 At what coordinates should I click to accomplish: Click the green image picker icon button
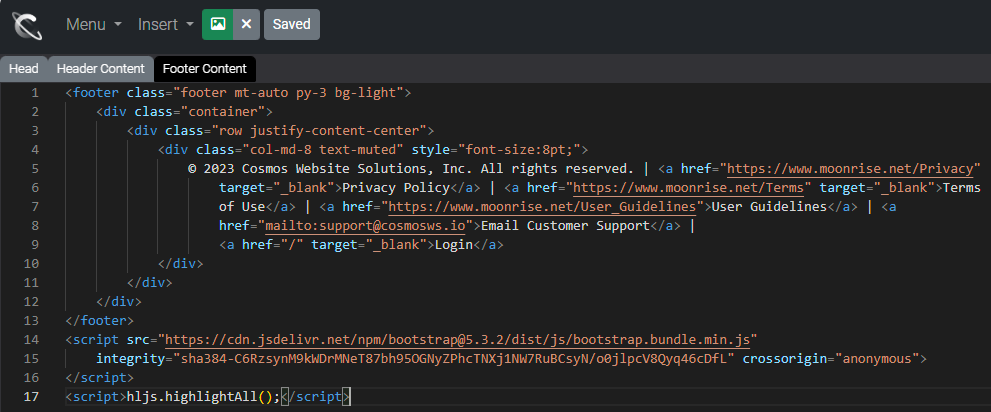[217, 24]
